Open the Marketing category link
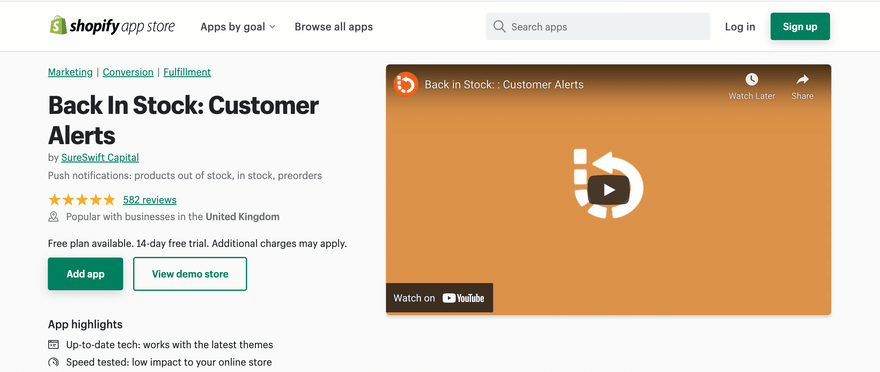The width and height of the screenshot is (880, 372). pos(70,72)
